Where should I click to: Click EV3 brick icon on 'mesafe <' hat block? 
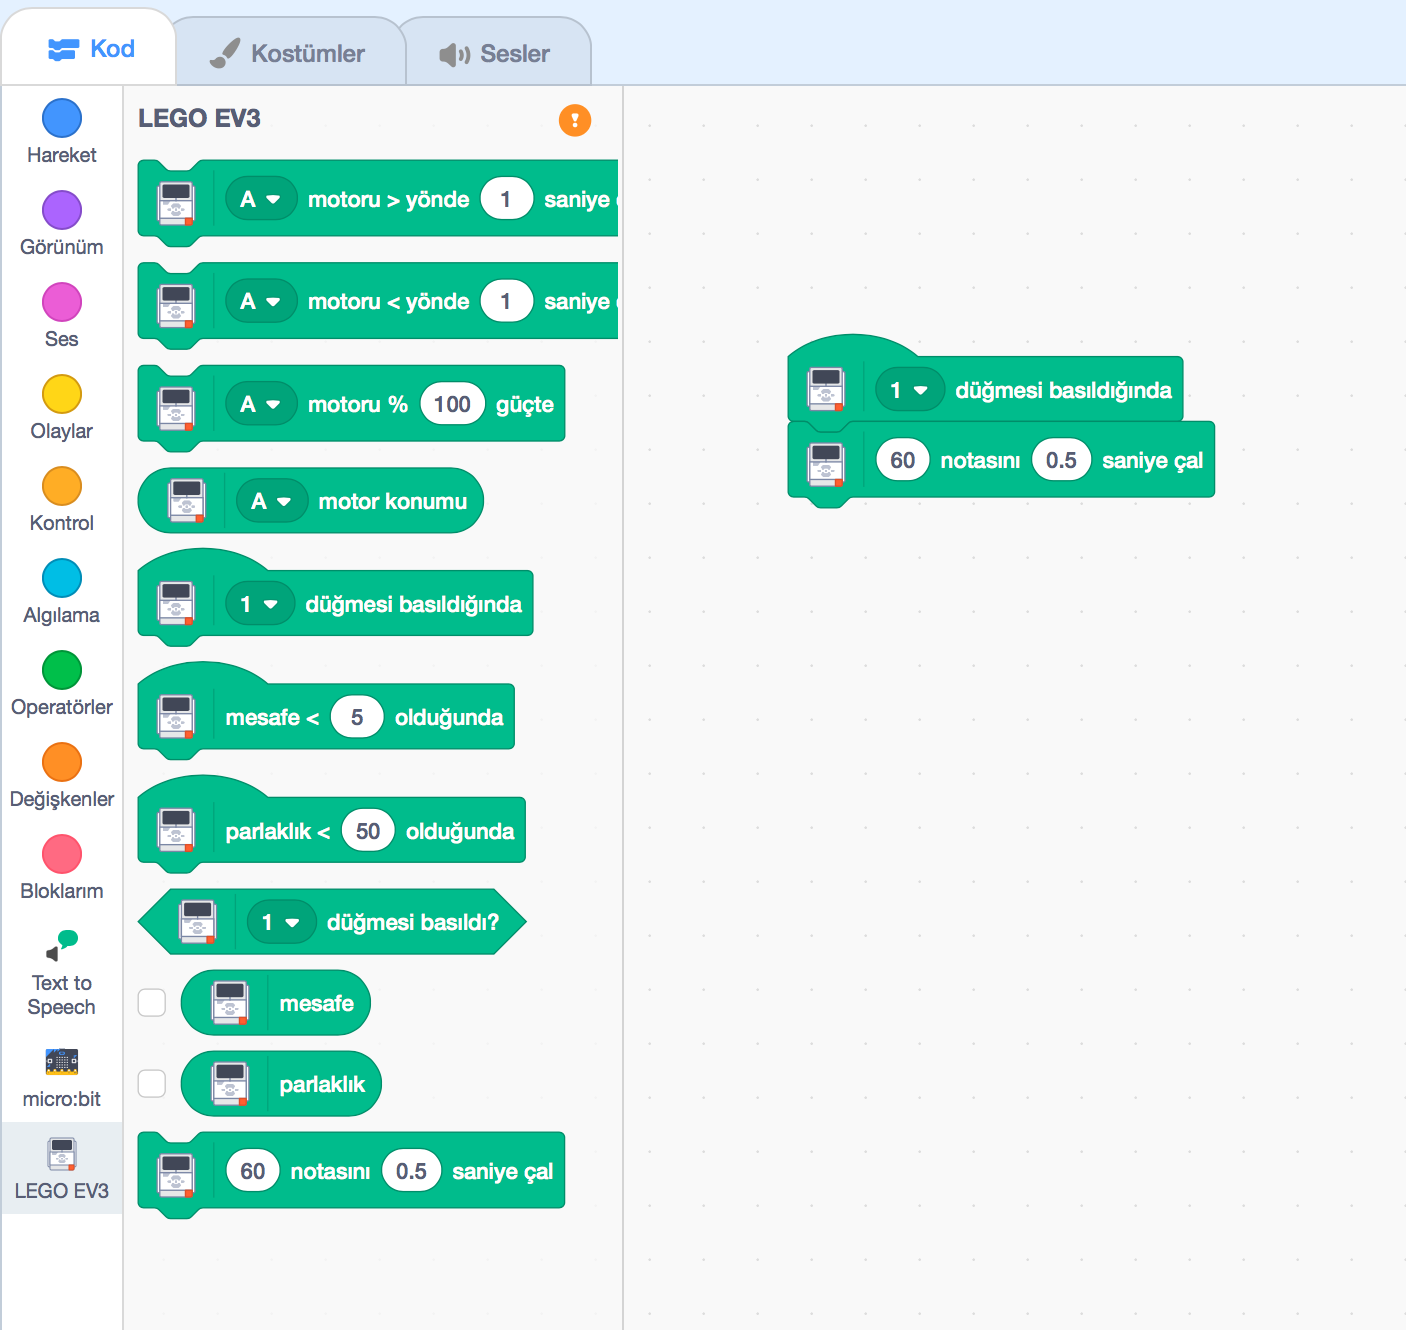point(176,717)
